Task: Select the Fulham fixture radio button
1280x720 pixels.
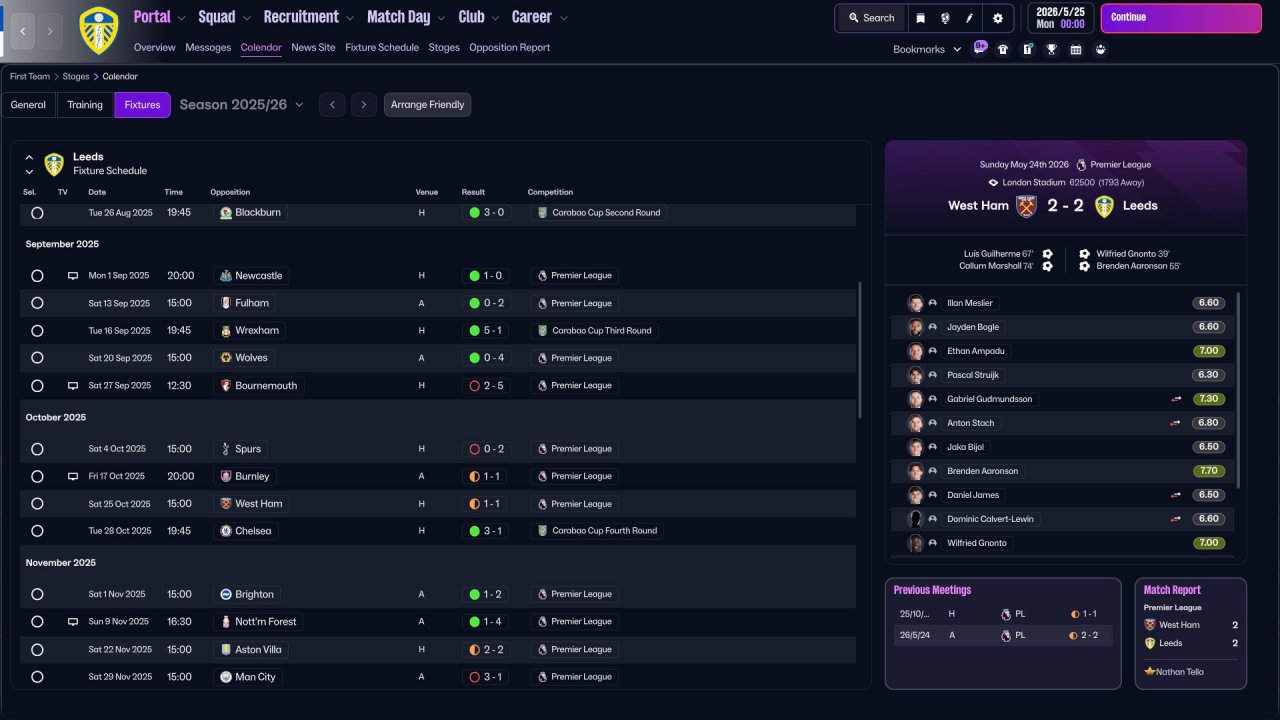Action: 37,303
